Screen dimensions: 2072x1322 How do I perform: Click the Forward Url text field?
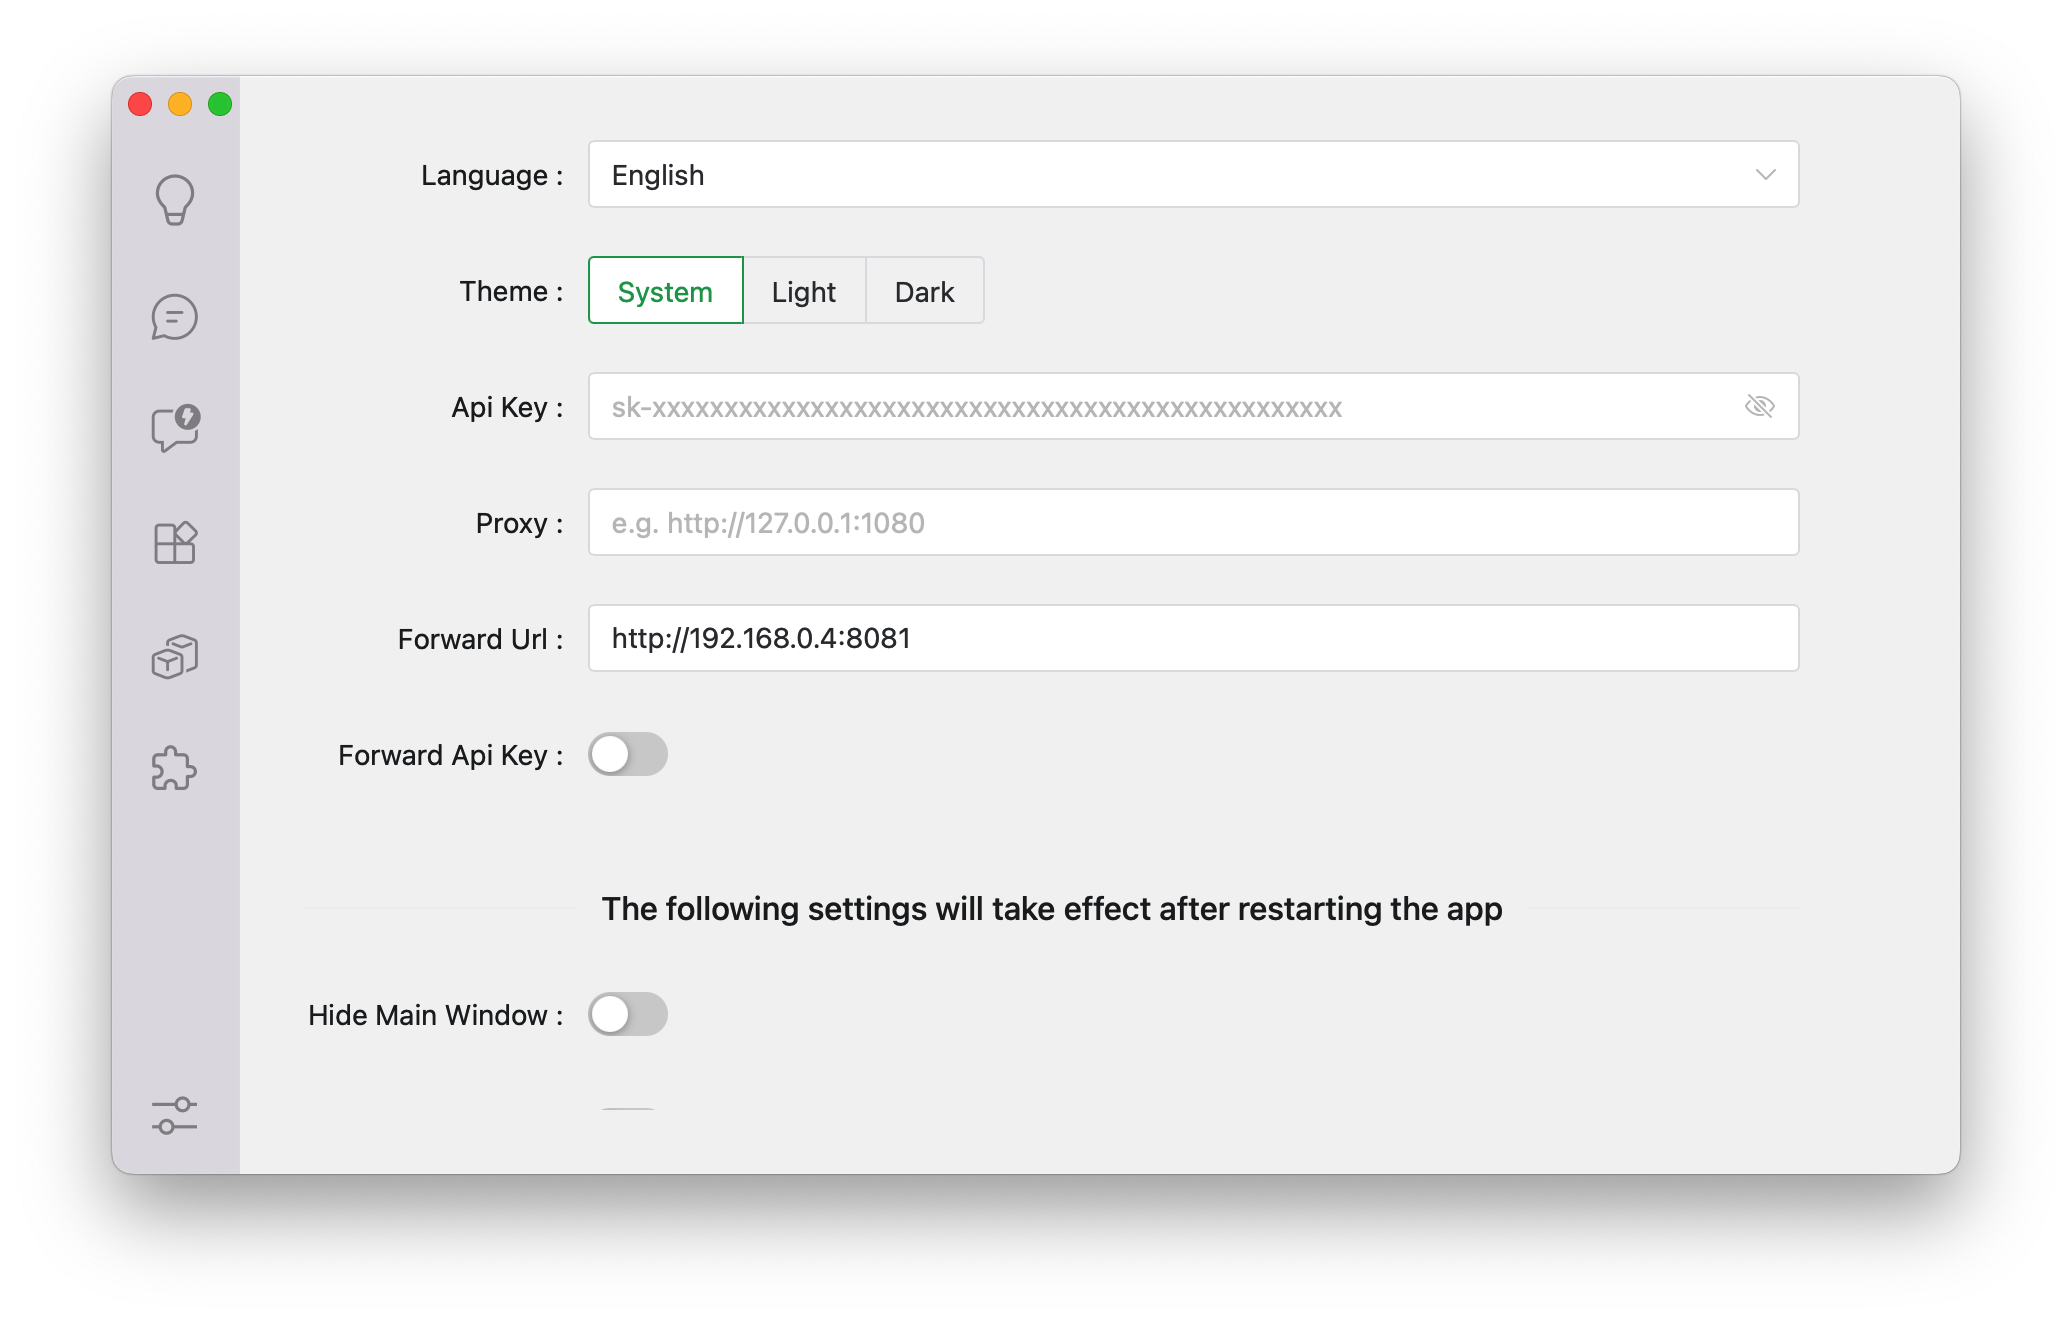pos(1192,638)
